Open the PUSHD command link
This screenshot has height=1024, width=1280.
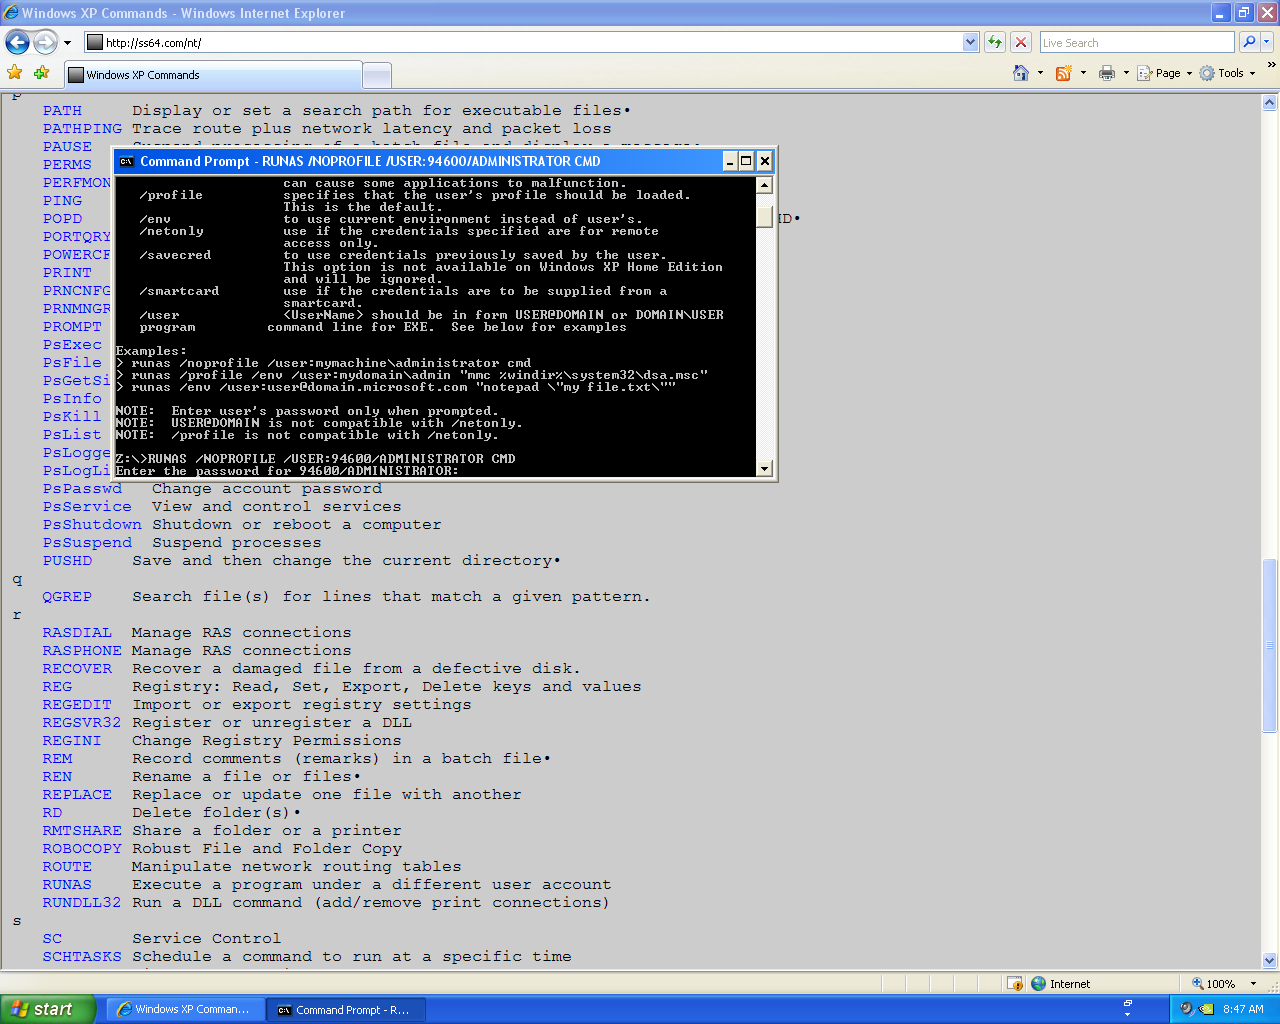pyautogui.click(x=67, y=560)
